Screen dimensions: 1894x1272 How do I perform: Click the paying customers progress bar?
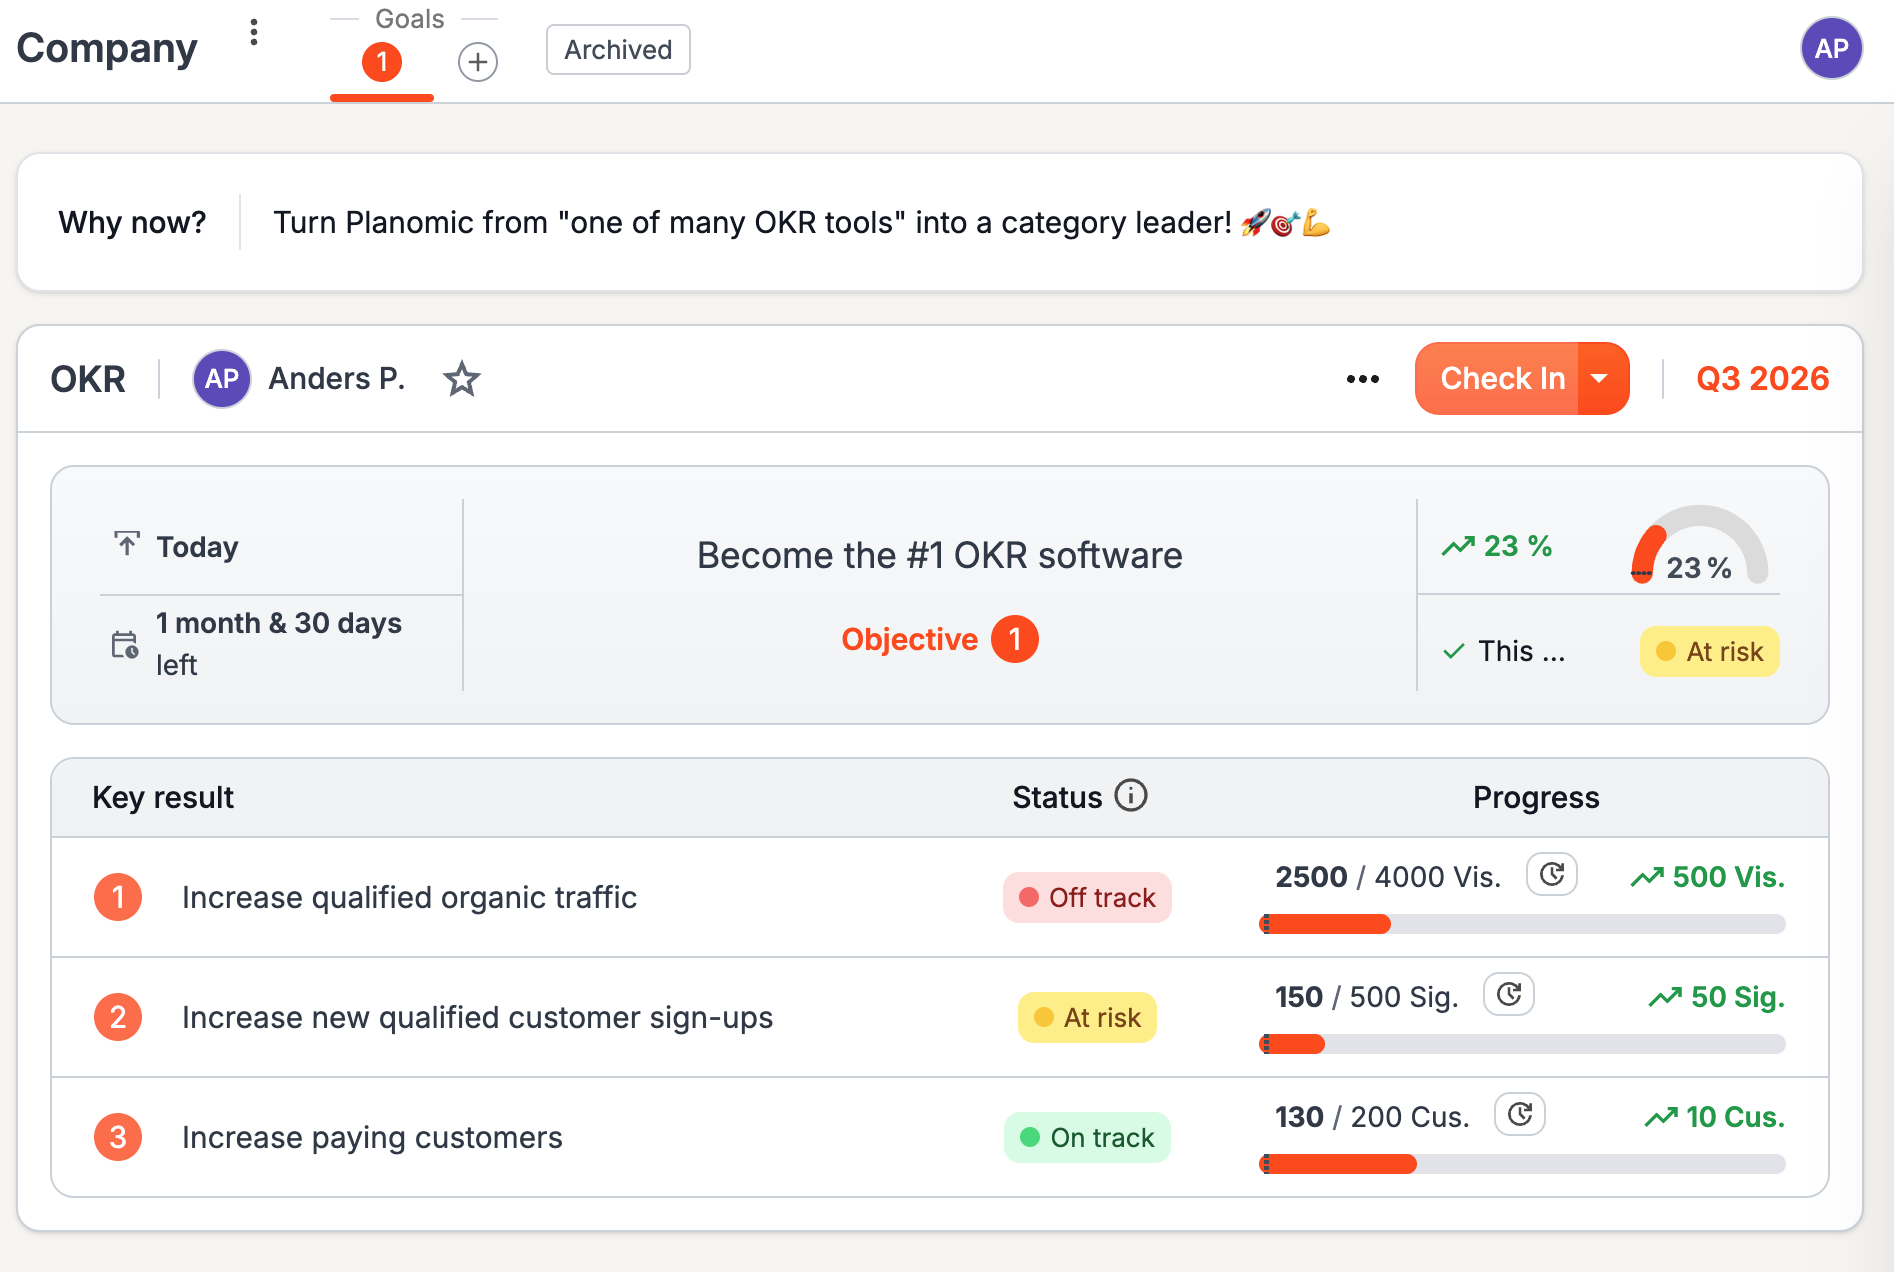(1522, 1164)
